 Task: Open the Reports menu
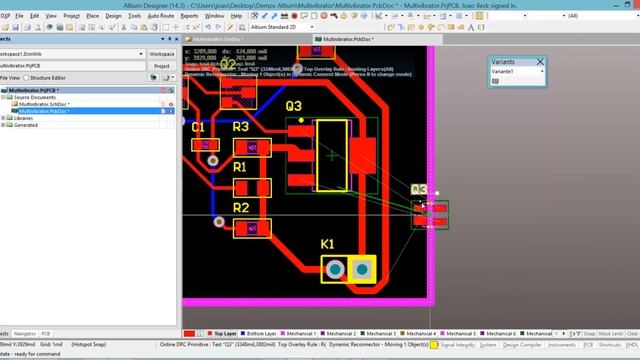coord(189,16)
